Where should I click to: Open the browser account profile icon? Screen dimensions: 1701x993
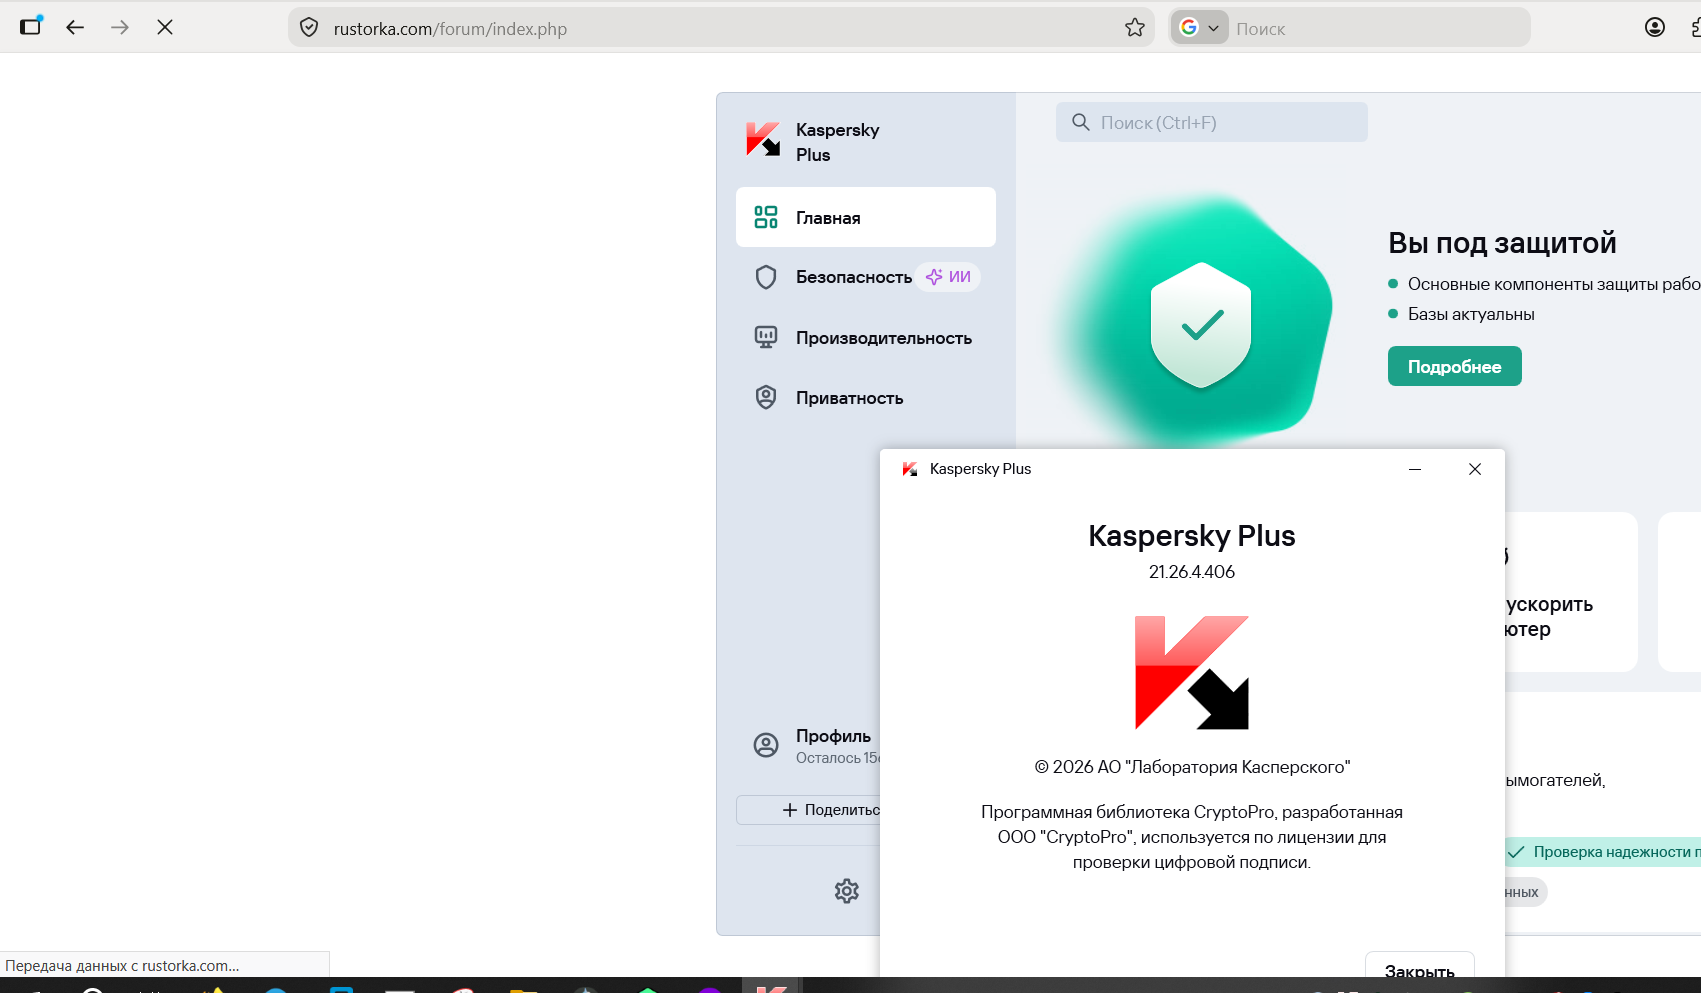(x=1655, y=27)
